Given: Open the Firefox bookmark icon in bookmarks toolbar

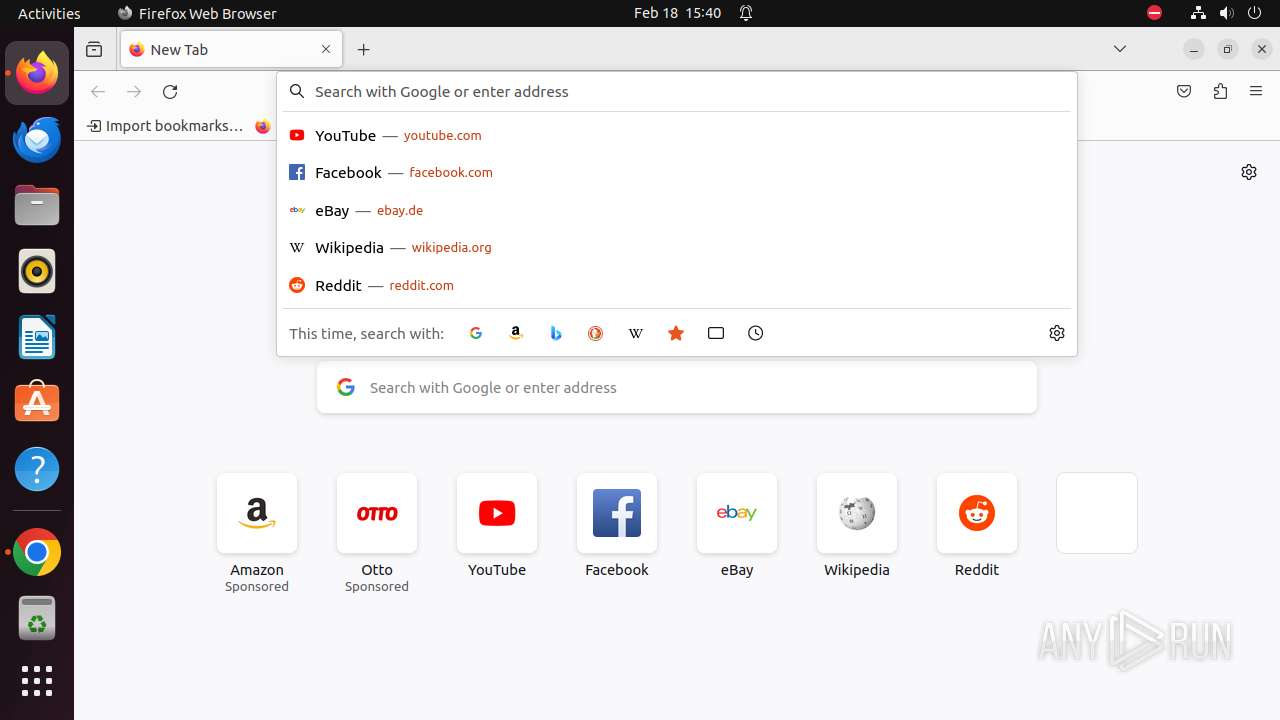Looking at the screenshot, I should pyautogui.click(x=262, y=126).
